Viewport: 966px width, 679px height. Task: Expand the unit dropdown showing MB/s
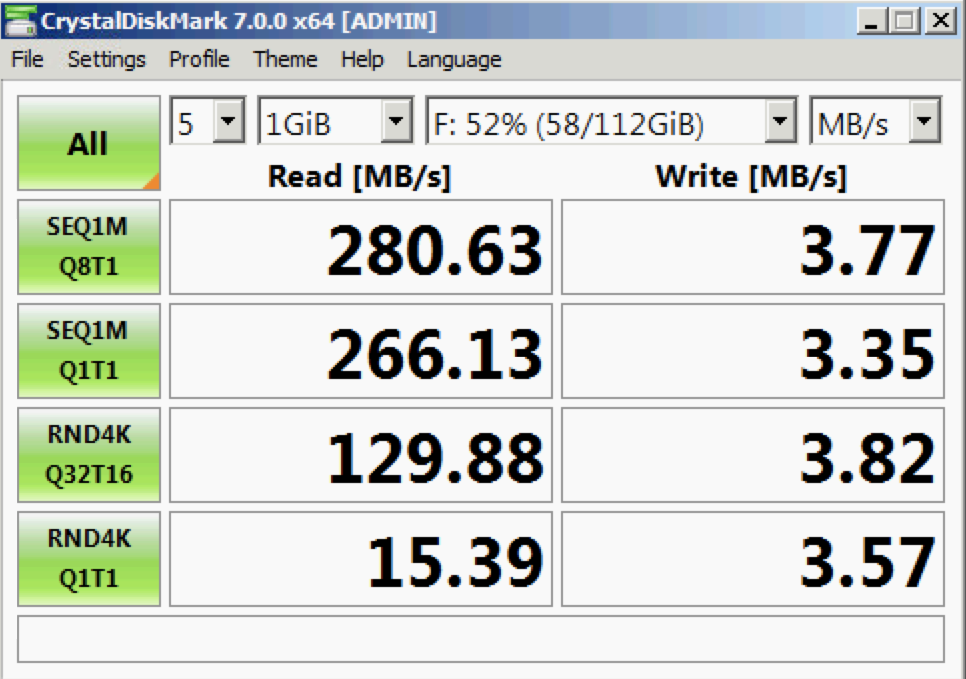[924, 120]
